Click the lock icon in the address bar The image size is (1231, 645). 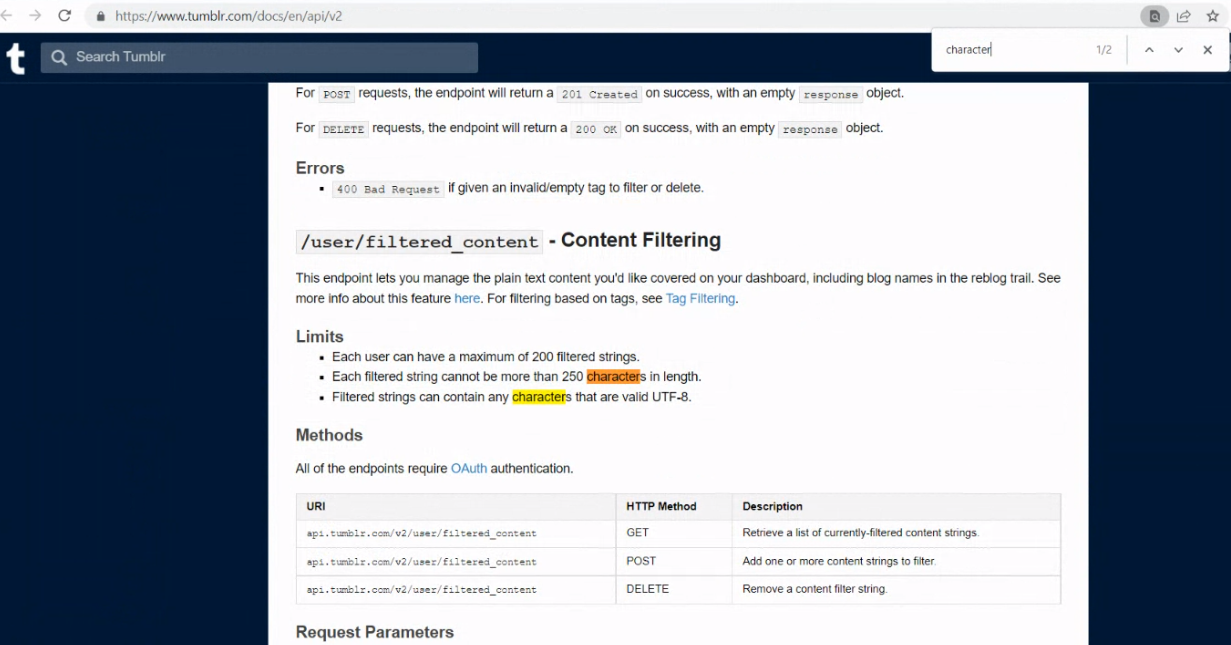pos(100,17)
